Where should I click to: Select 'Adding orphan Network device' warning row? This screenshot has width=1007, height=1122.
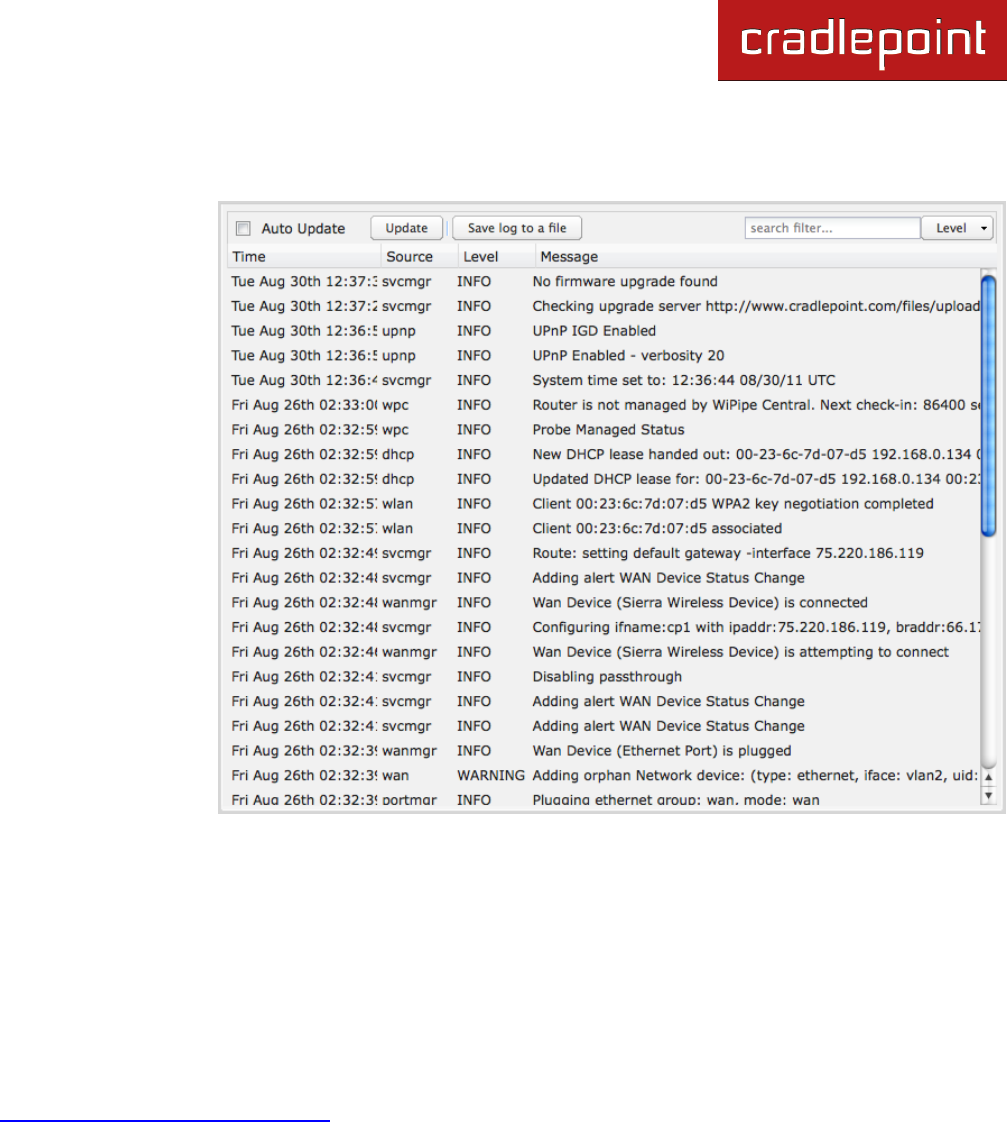click(x=603, y=776)
